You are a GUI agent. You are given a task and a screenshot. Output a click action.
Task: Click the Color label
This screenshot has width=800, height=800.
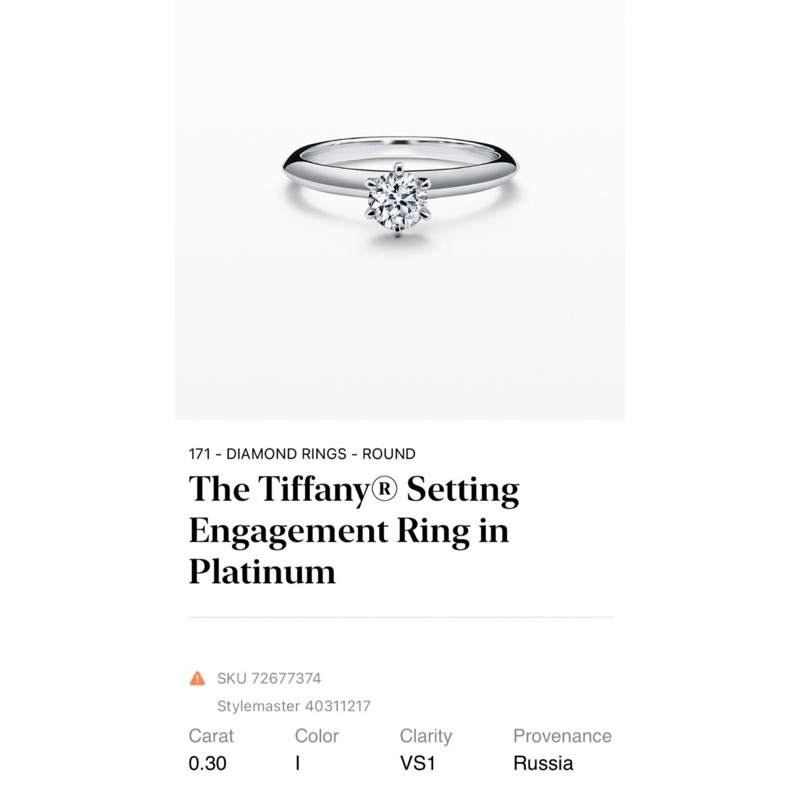point(316,736)
